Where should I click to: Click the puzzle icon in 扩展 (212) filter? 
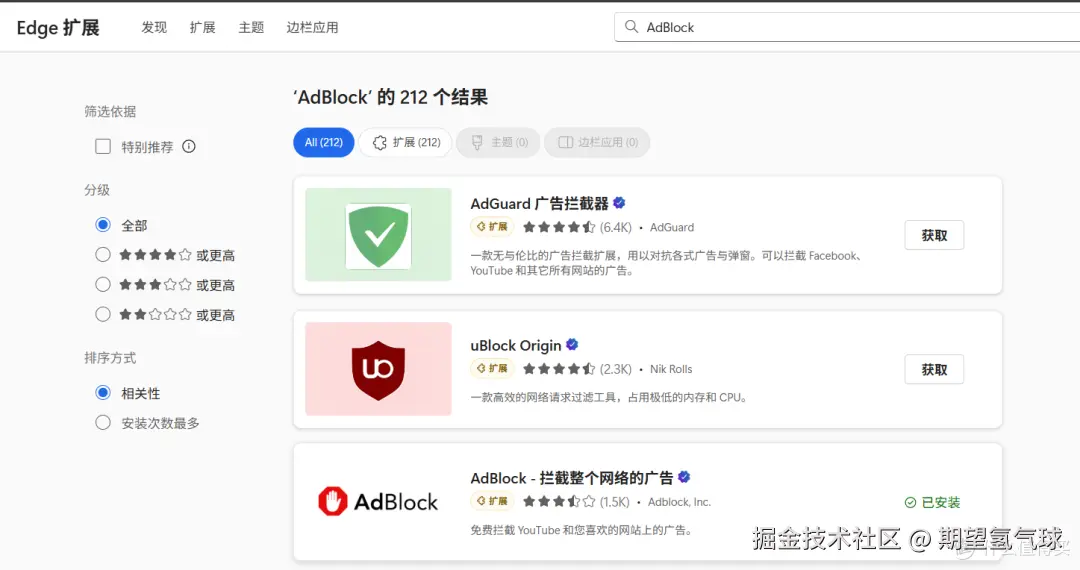tap(380, 142)
